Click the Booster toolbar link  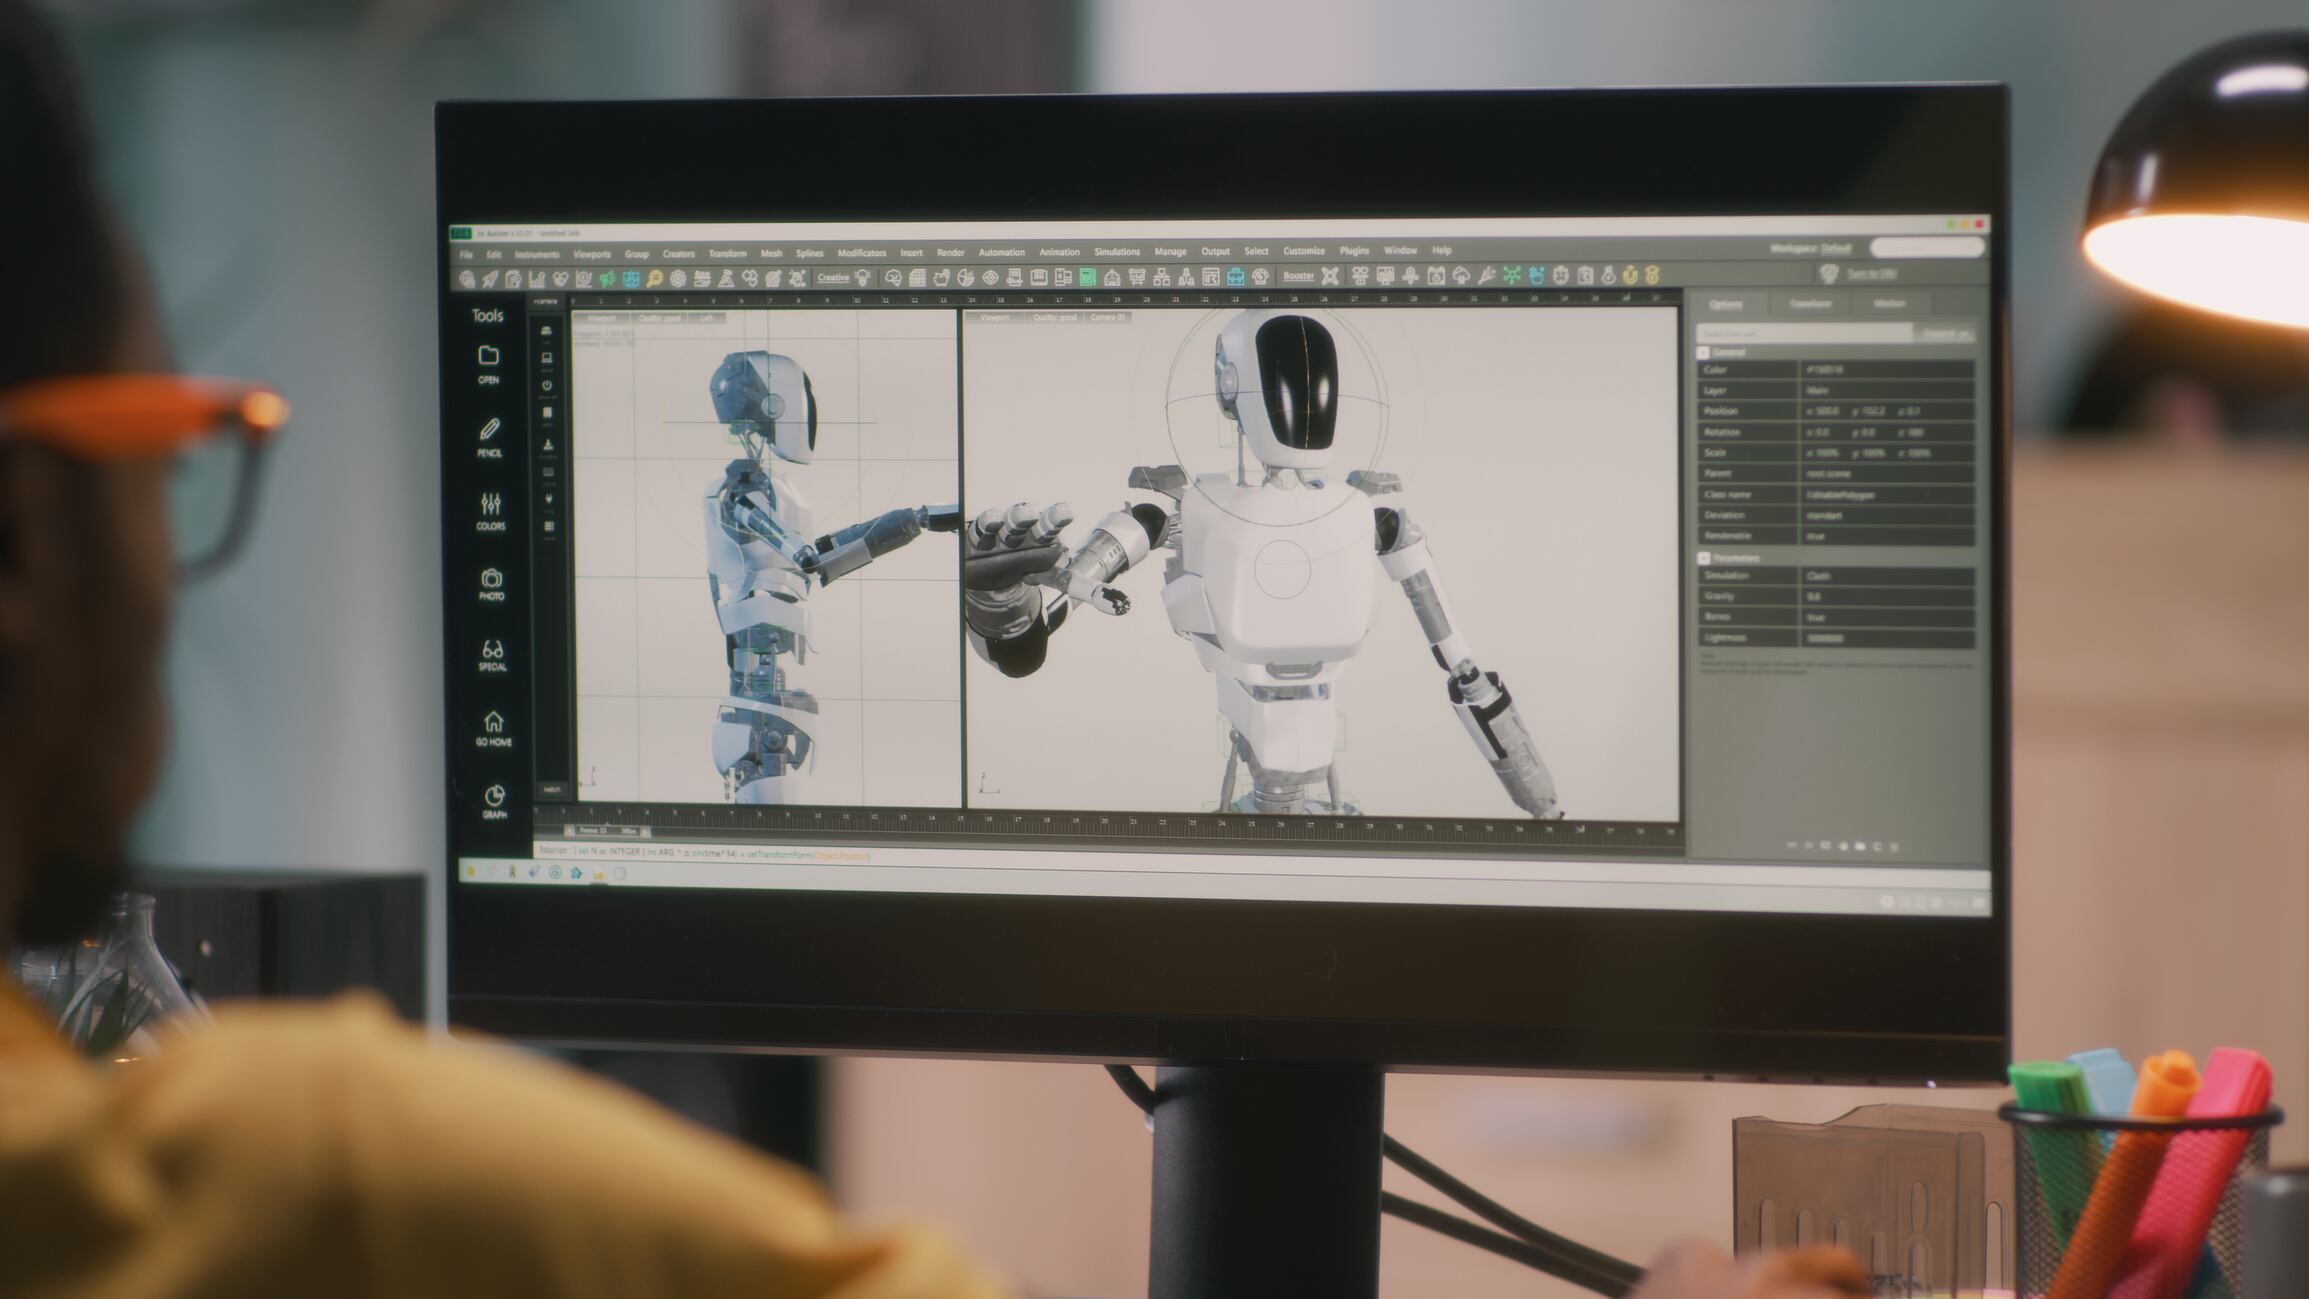click(1298, 276)
